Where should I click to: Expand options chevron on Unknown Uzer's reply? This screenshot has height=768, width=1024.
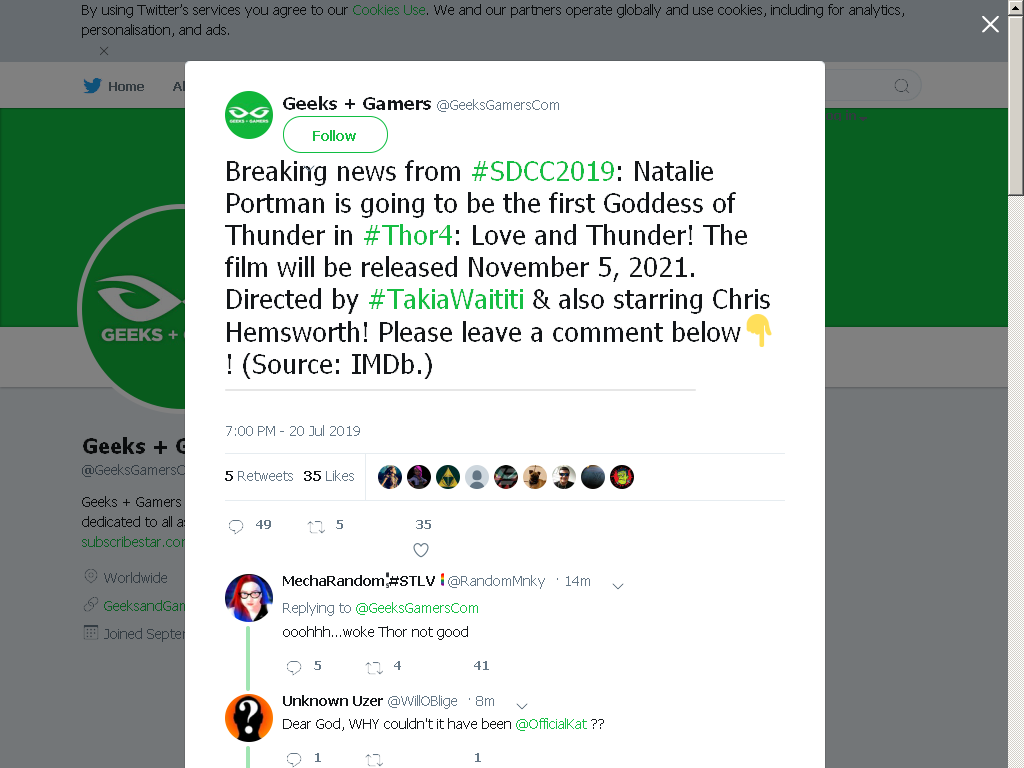[522, 705]
